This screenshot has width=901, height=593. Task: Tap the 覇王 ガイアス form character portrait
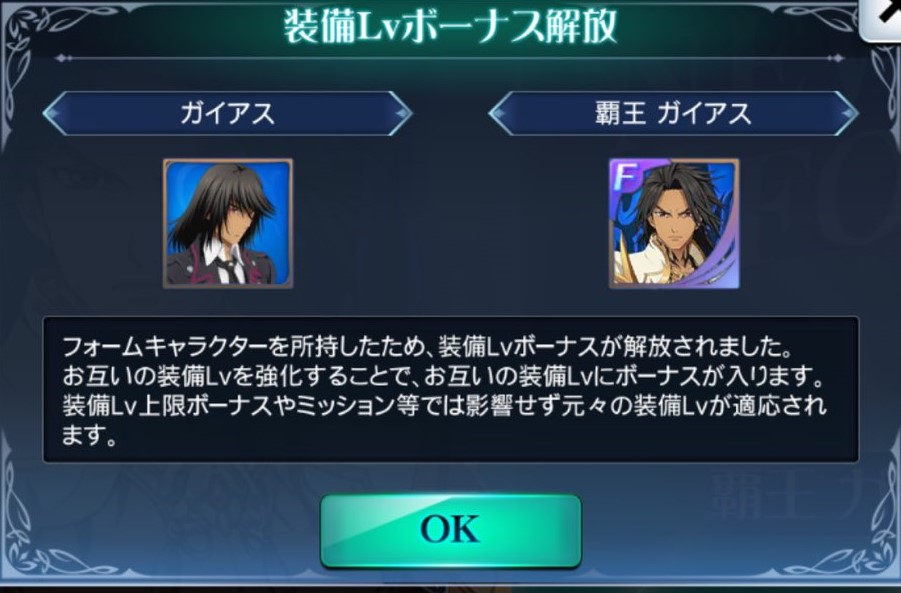point(674,224)
